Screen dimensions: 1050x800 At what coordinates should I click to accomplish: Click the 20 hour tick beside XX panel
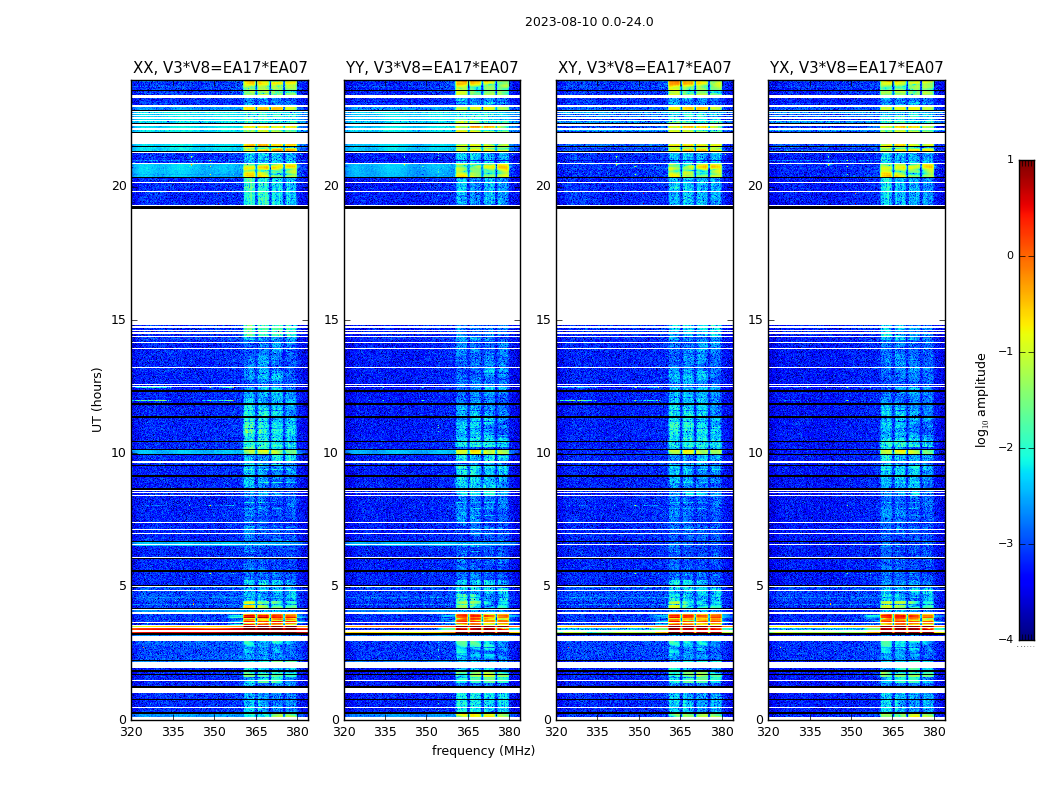(119, 186)
